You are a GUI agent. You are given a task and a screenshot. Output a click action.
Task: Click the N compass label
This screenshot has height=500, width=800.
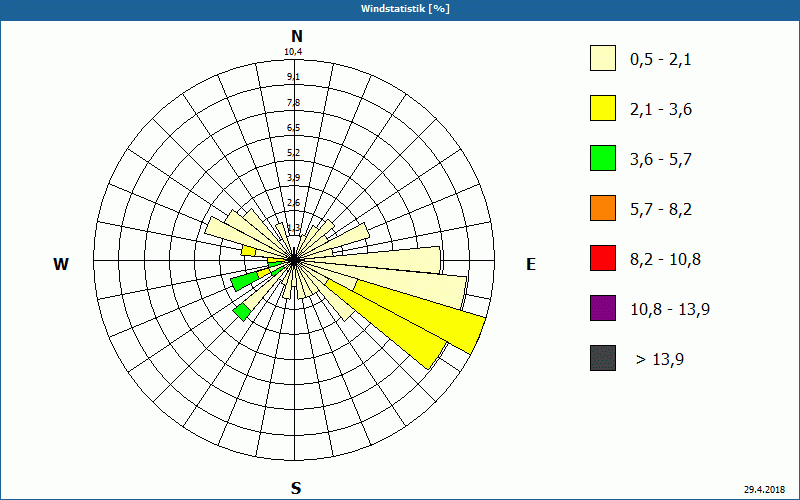(297, 36)
